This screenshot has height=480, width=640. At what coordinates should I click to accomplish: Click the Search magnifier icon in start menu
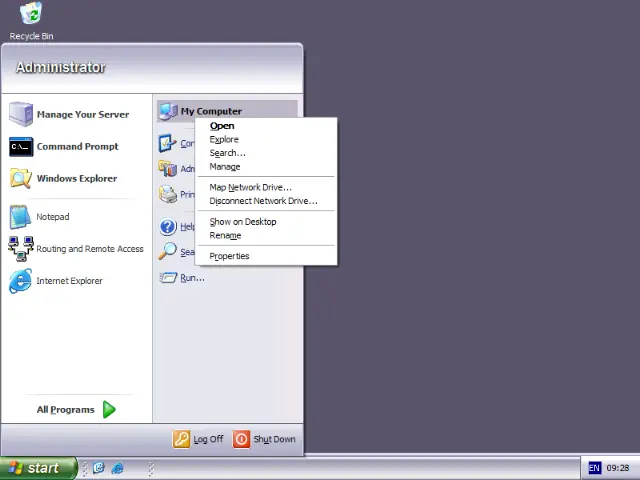click(168, 252)
